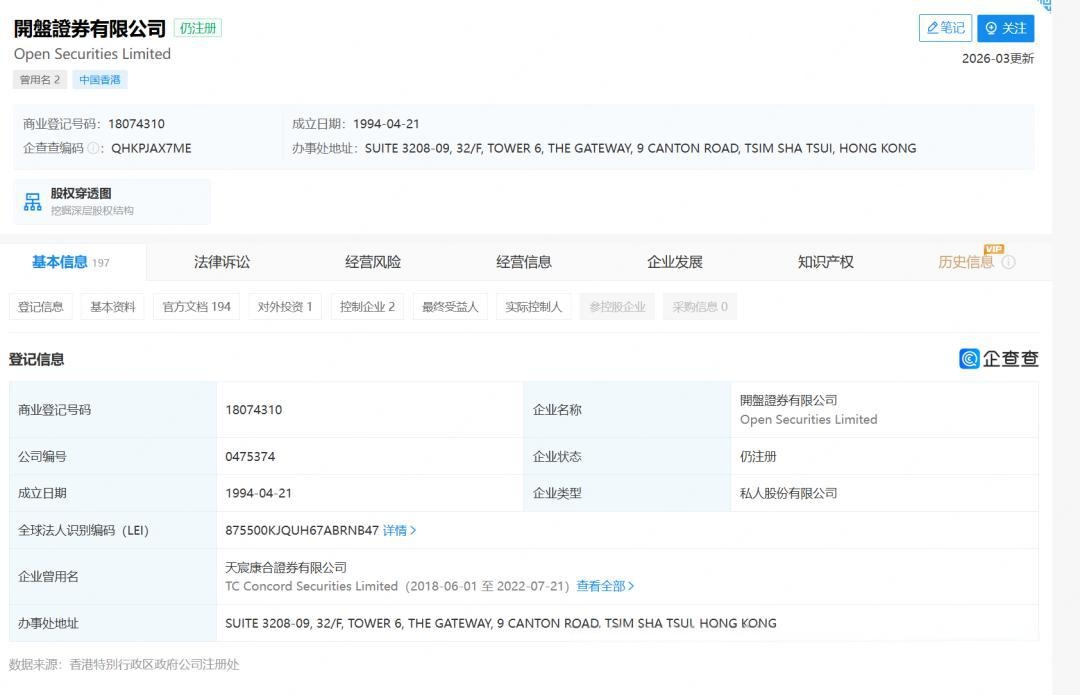Click the 18074310 value in the table
Image resolution: width=1080 pixels, height=695 pixels.
(253, 410)
